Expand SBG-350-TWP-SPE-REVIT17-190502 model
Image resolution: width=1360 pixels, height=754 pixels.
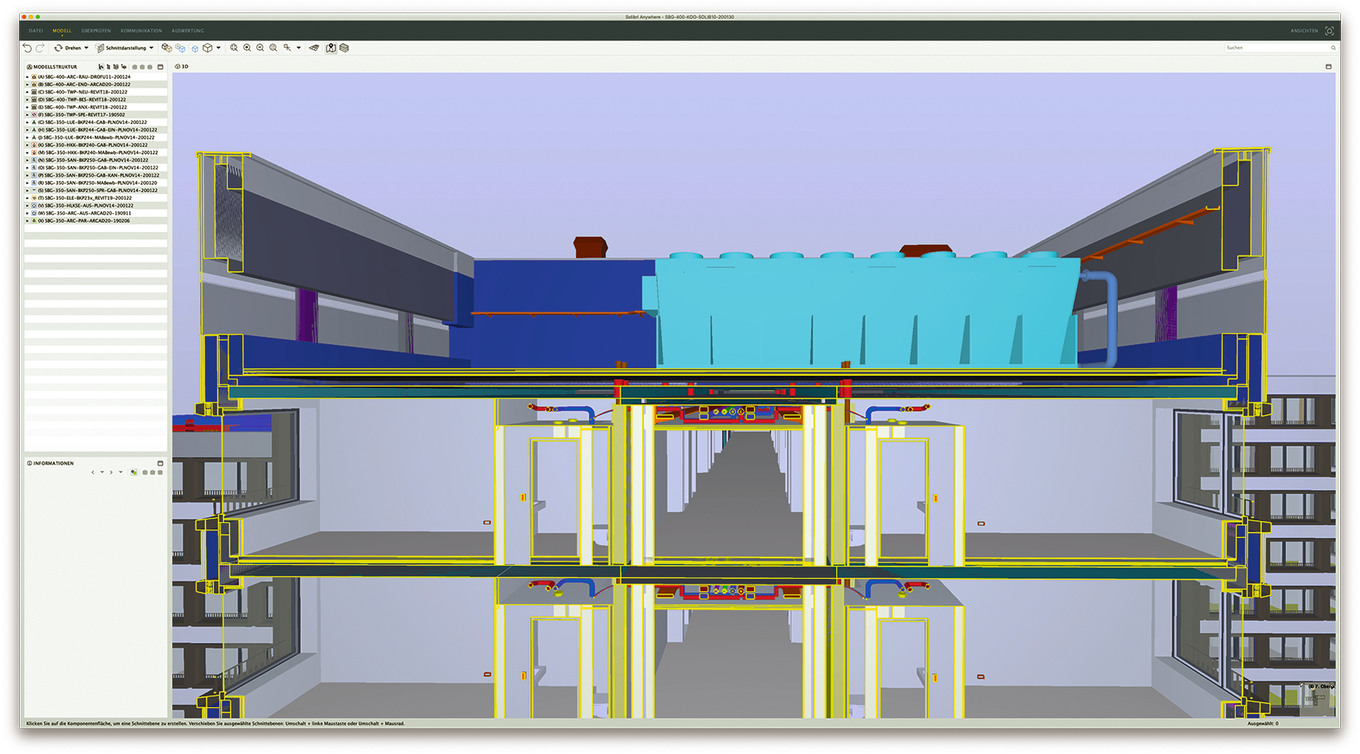[28, 115]
